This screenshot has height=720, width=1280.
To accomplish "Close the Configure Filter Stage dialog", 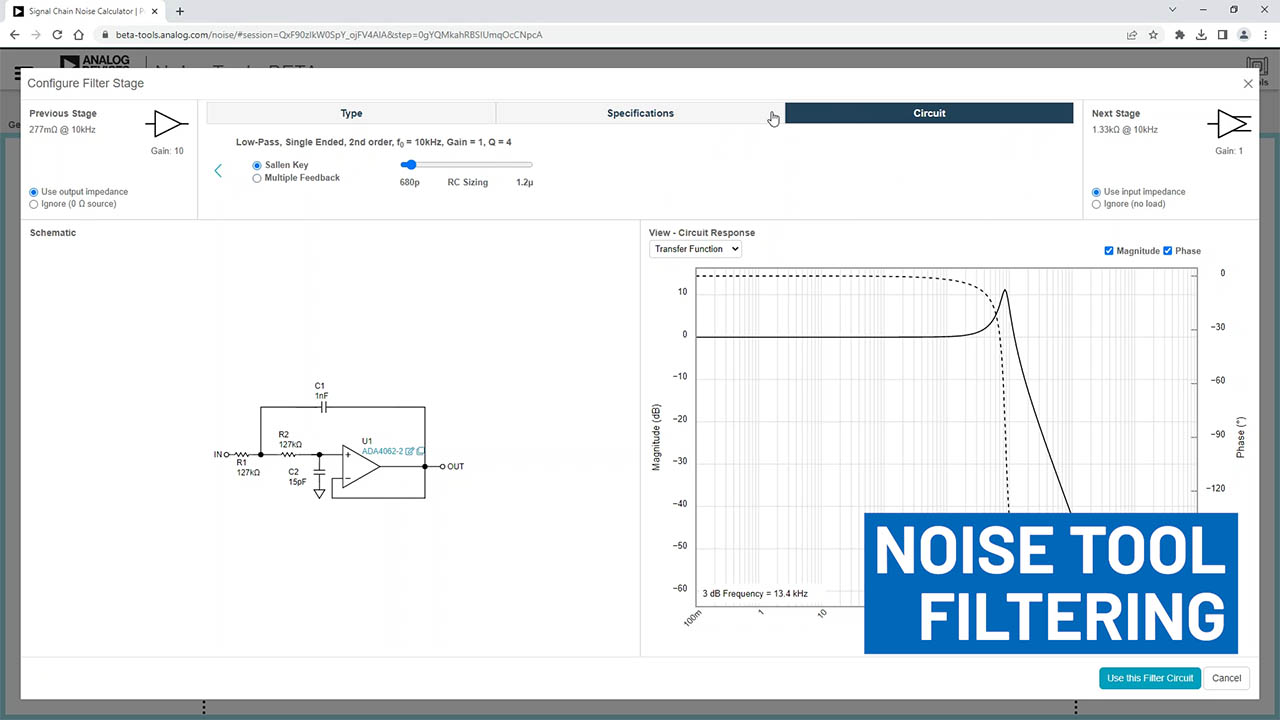I will 1248,84.
